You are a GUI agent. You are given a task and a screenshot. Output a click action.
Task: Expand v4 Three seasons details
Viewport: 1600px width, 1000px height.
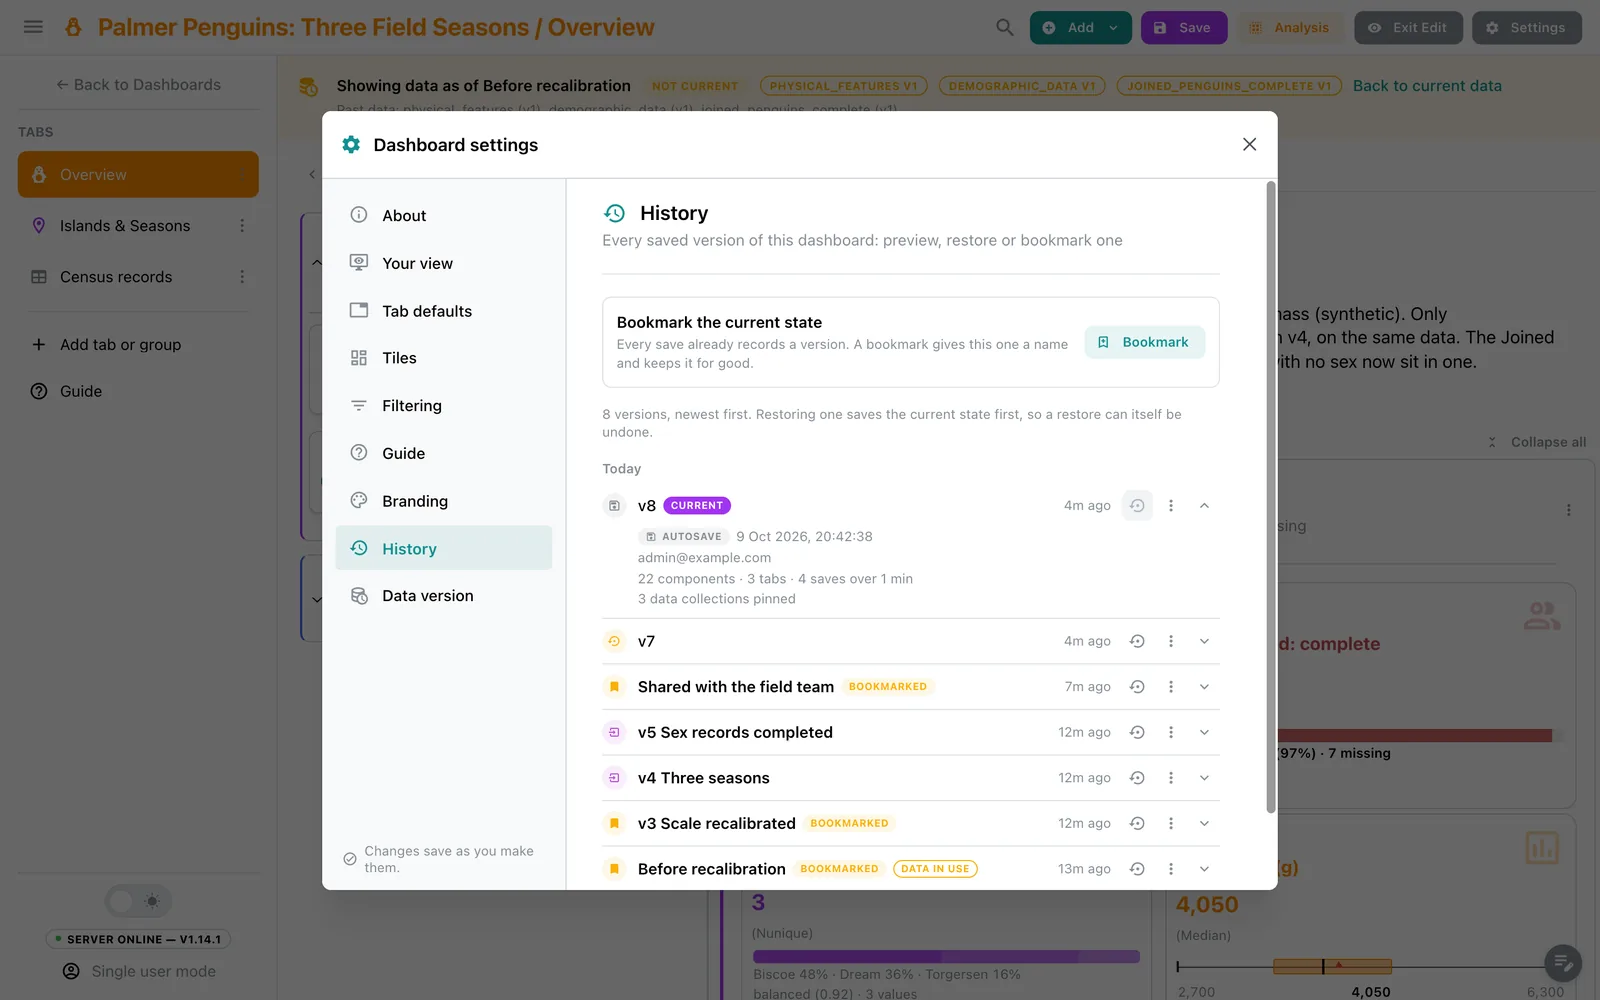coord(1204,778)
